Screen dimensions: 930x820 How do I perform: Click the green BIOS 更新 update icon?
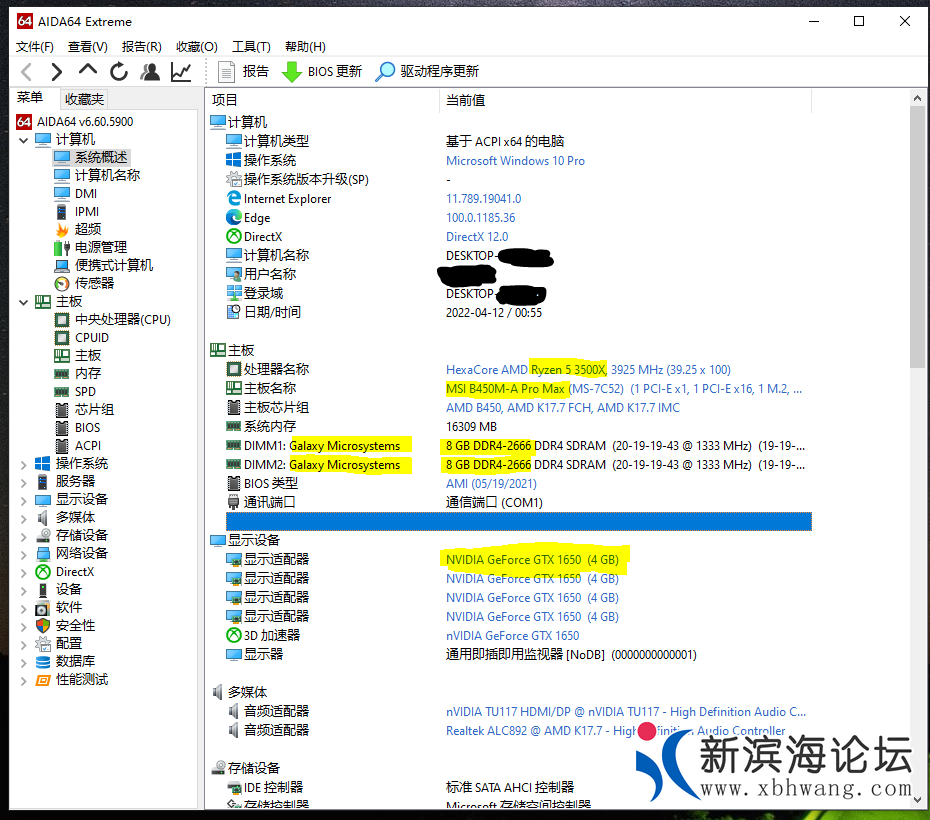pos(293,71)
